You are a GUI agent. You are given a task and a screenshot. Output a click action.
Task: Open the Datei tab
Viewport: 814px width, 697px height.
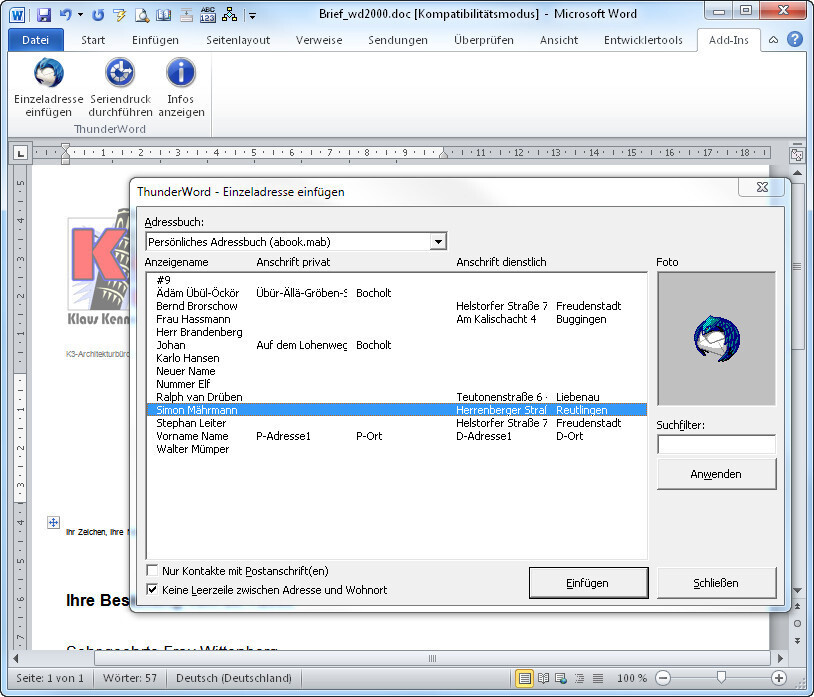click(35, 40)
